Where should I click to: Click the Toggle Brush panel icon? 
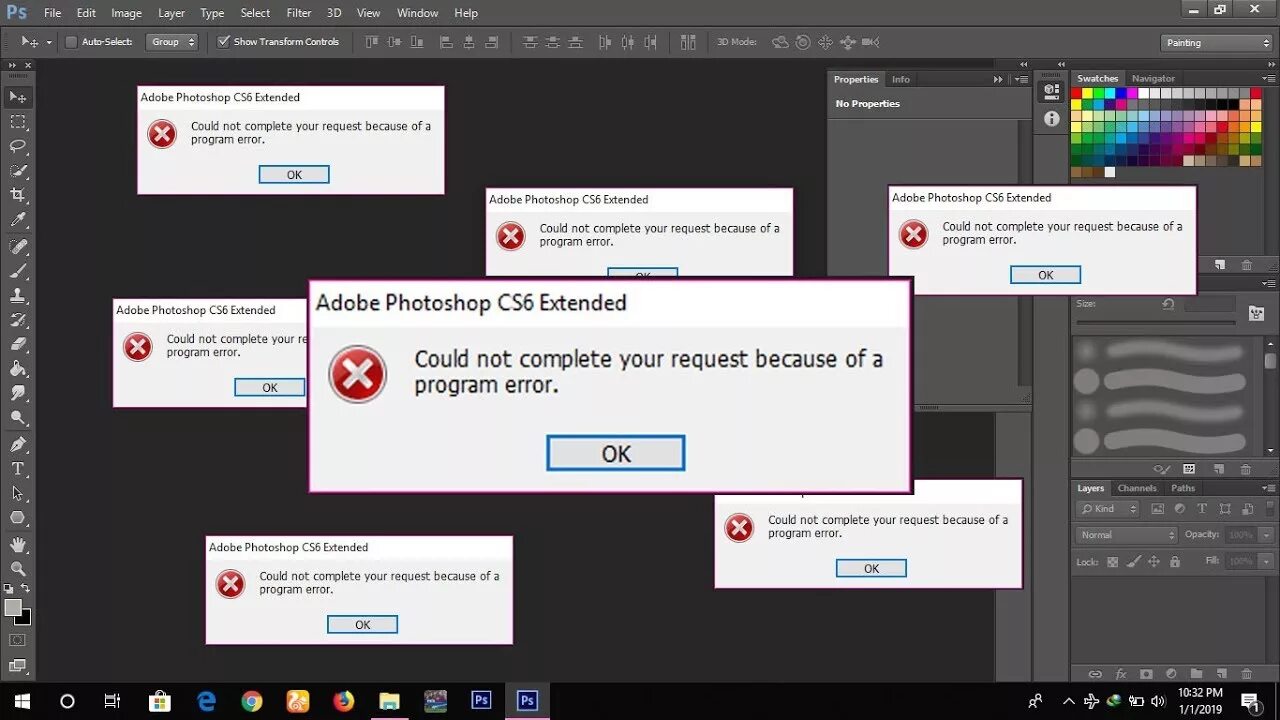tap(1256, 314)
